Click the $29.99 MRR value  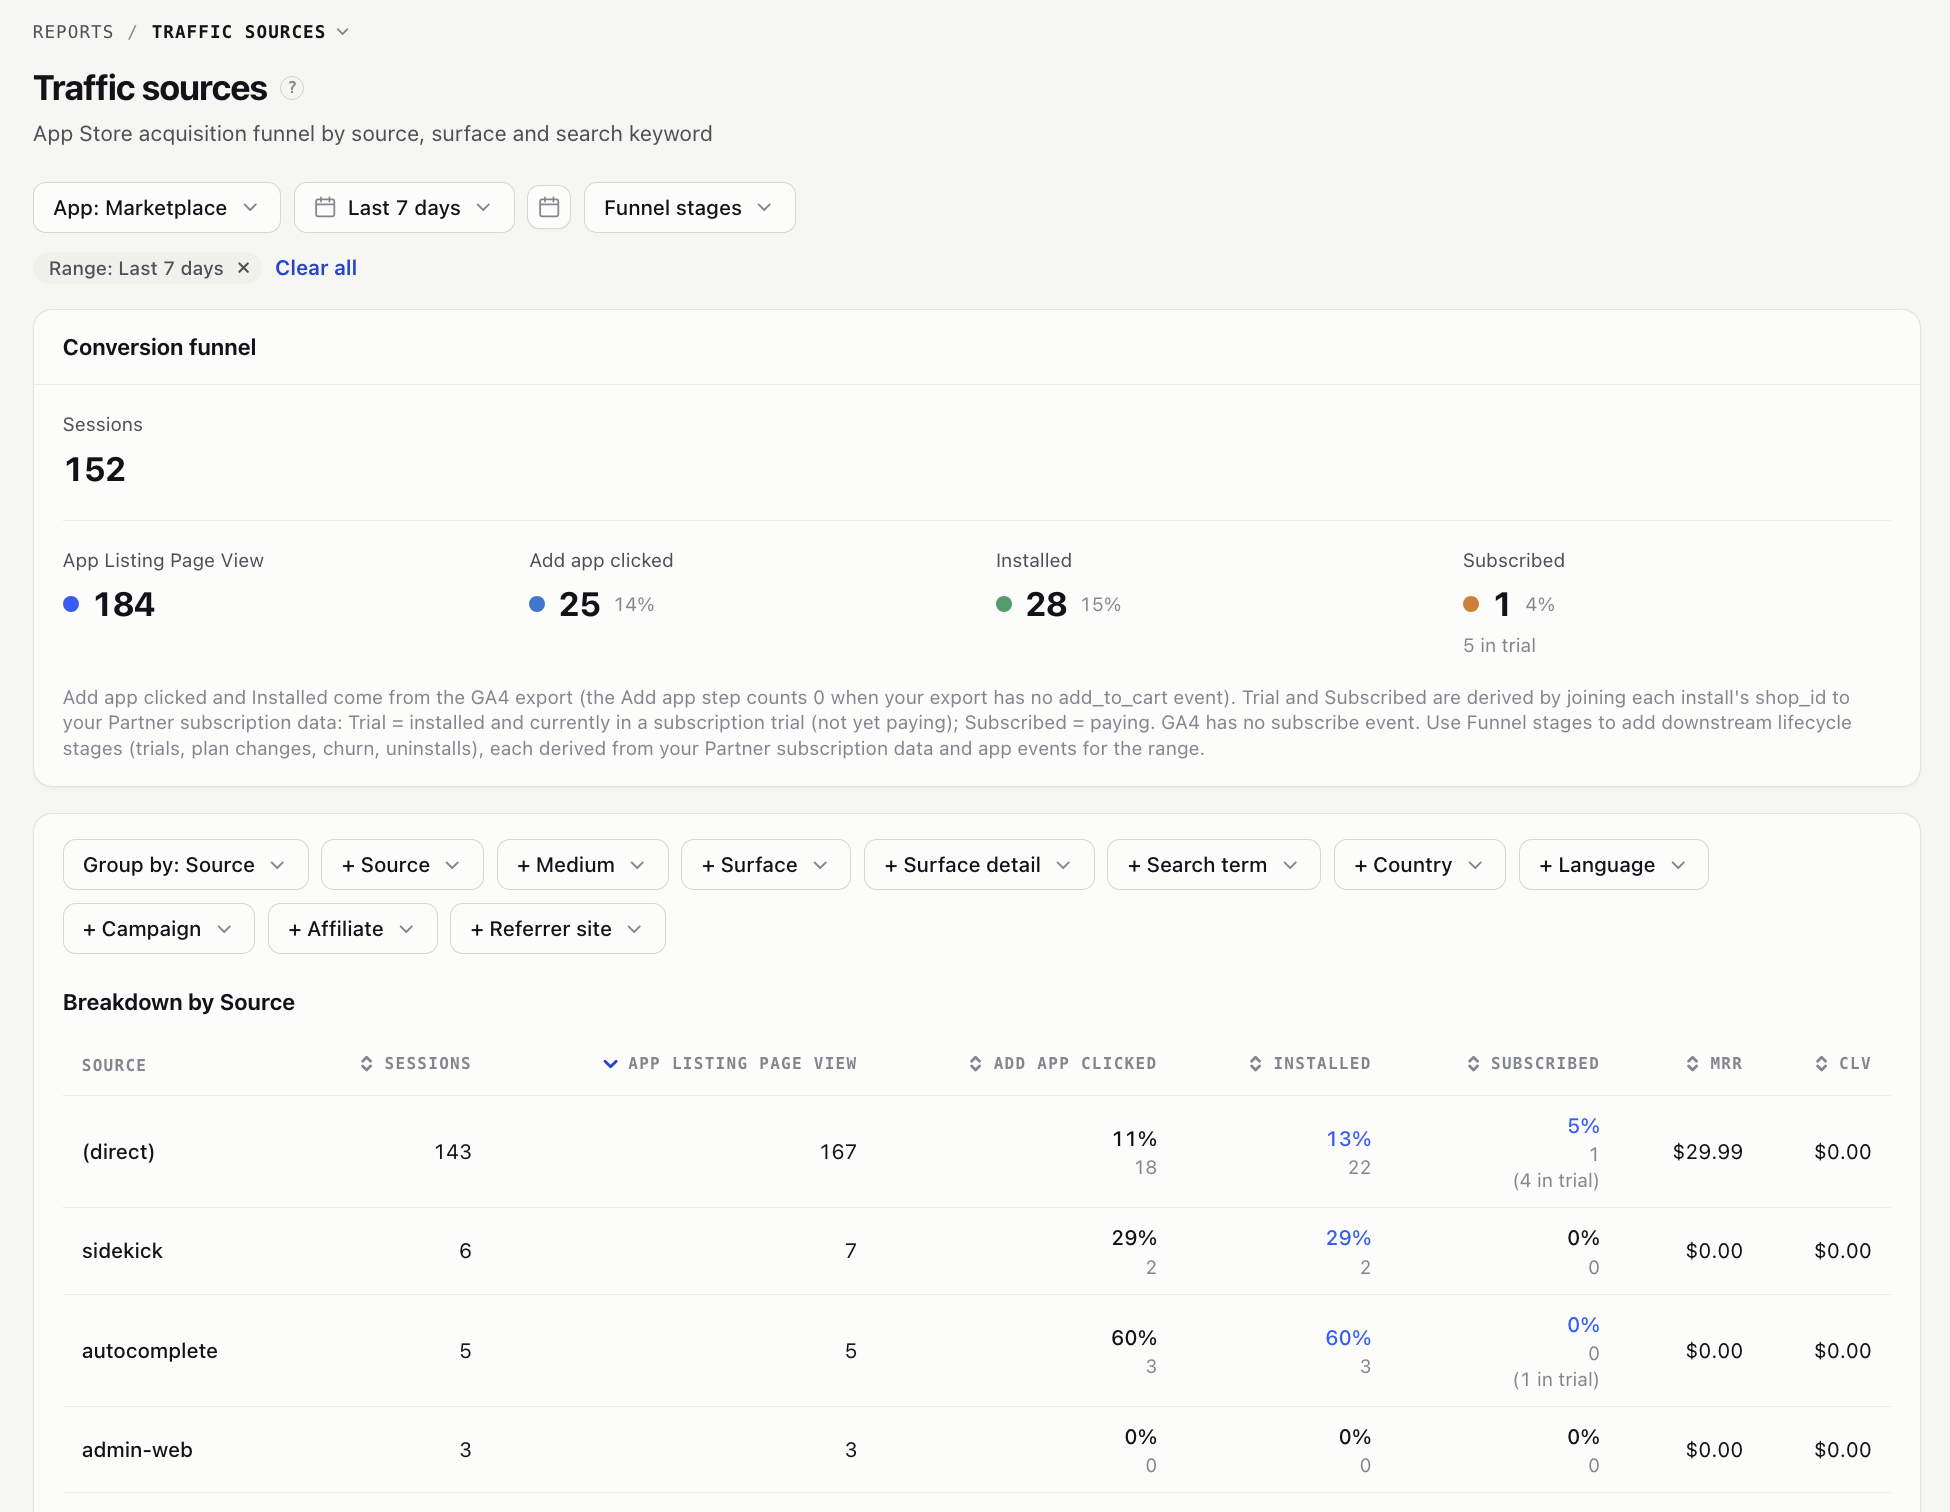[1708, 1151]
